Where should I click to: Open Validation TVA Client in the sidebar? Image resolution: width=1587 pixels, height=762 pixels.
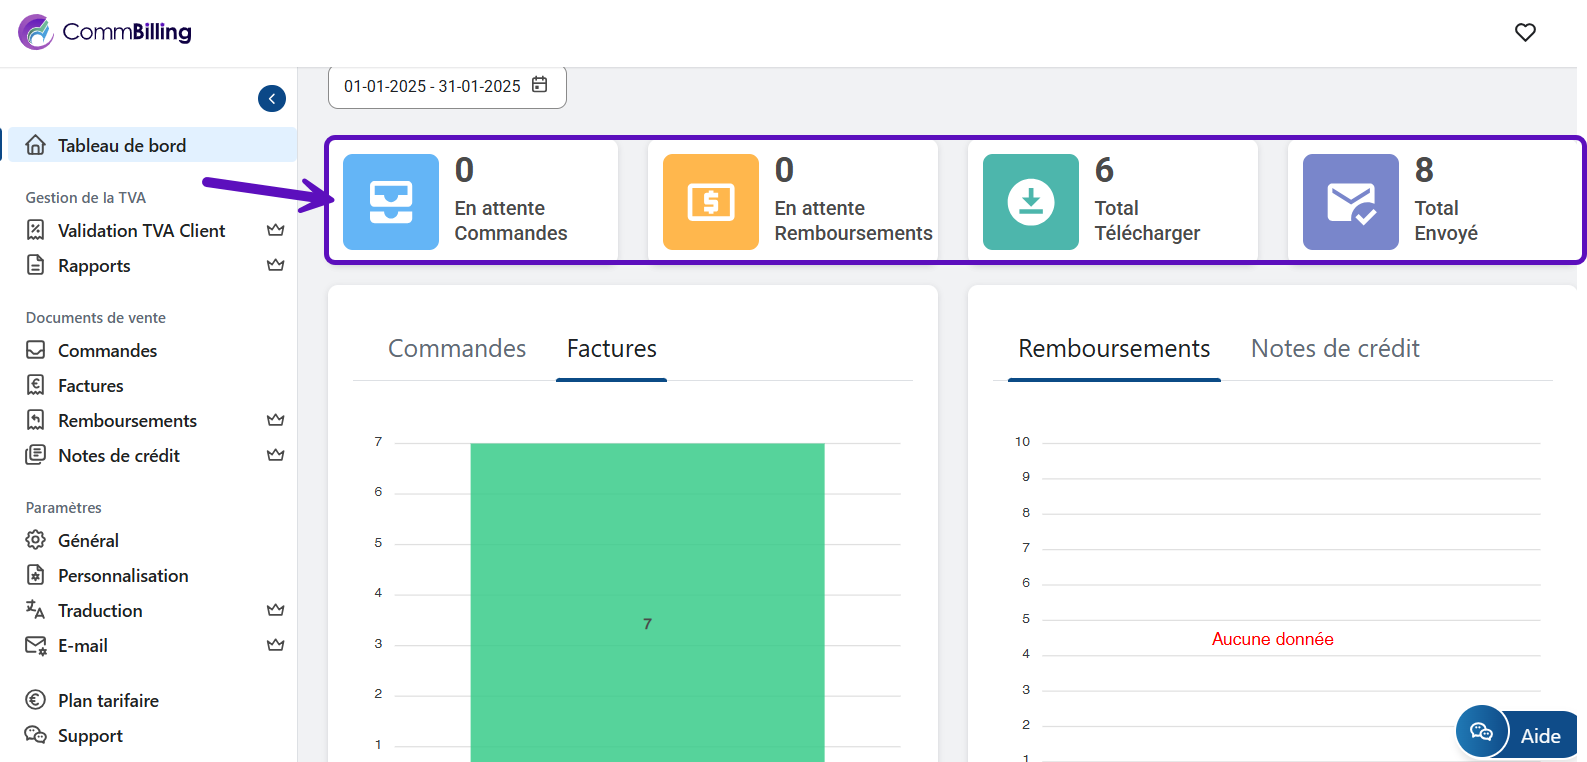tap(141, 231)
